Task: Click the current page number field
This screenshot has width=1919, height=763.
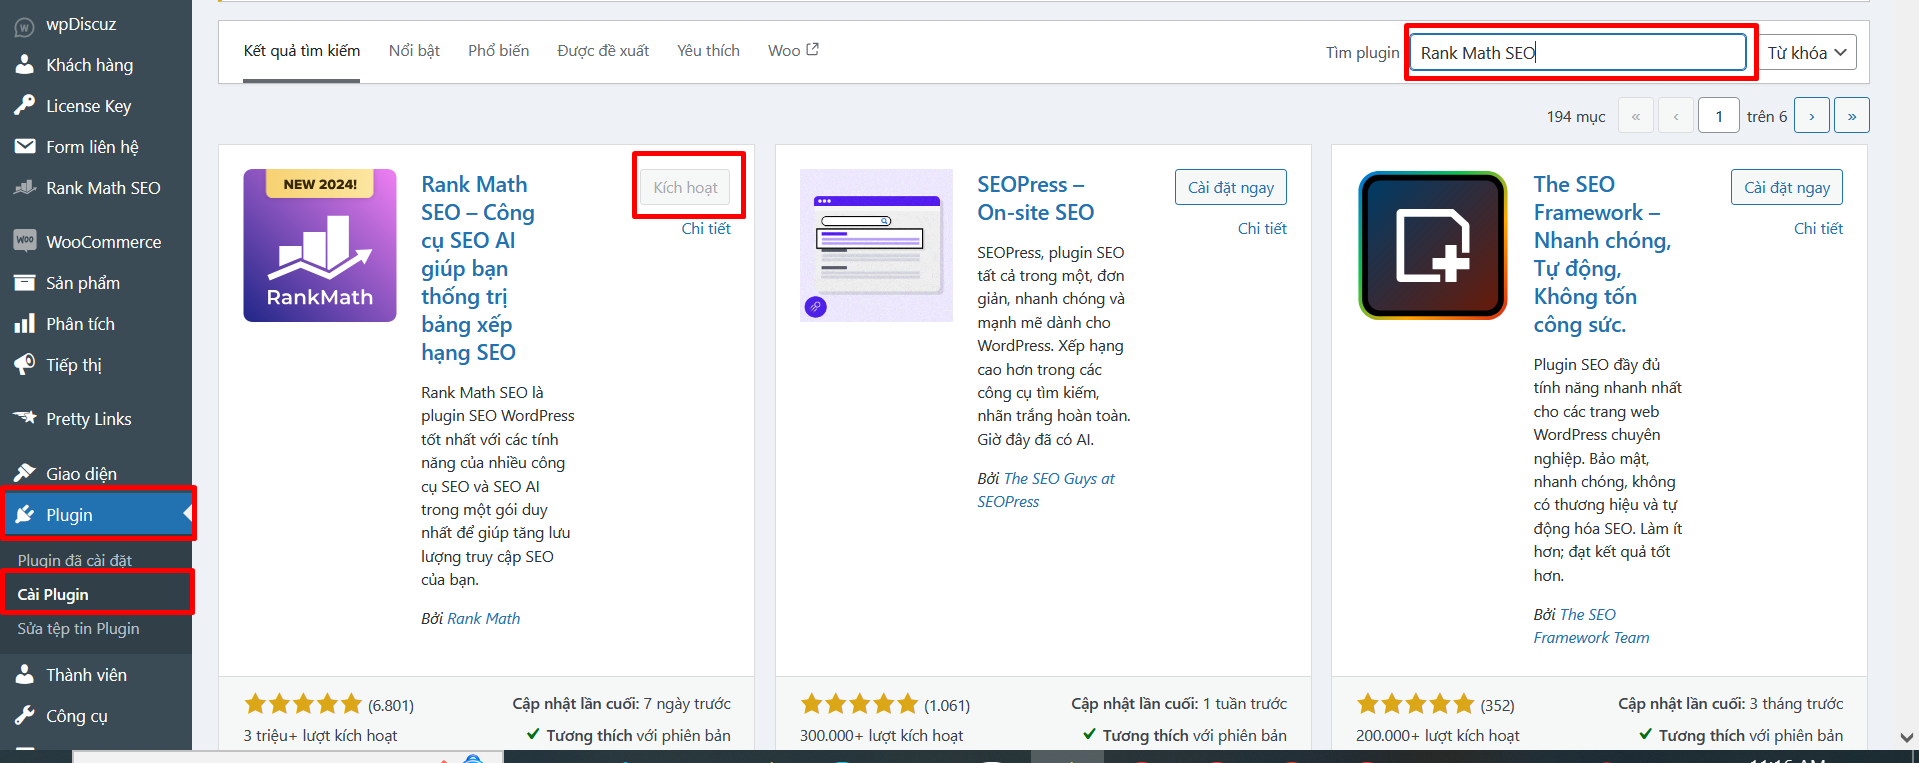Action: pyautogui.click(x=1719, y=116)
